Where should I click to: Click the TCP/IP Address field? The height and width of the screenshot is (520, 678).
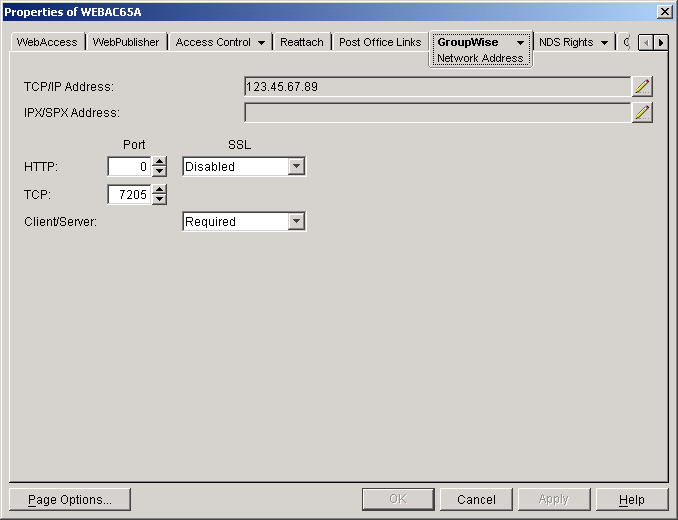tap(438, 86)
